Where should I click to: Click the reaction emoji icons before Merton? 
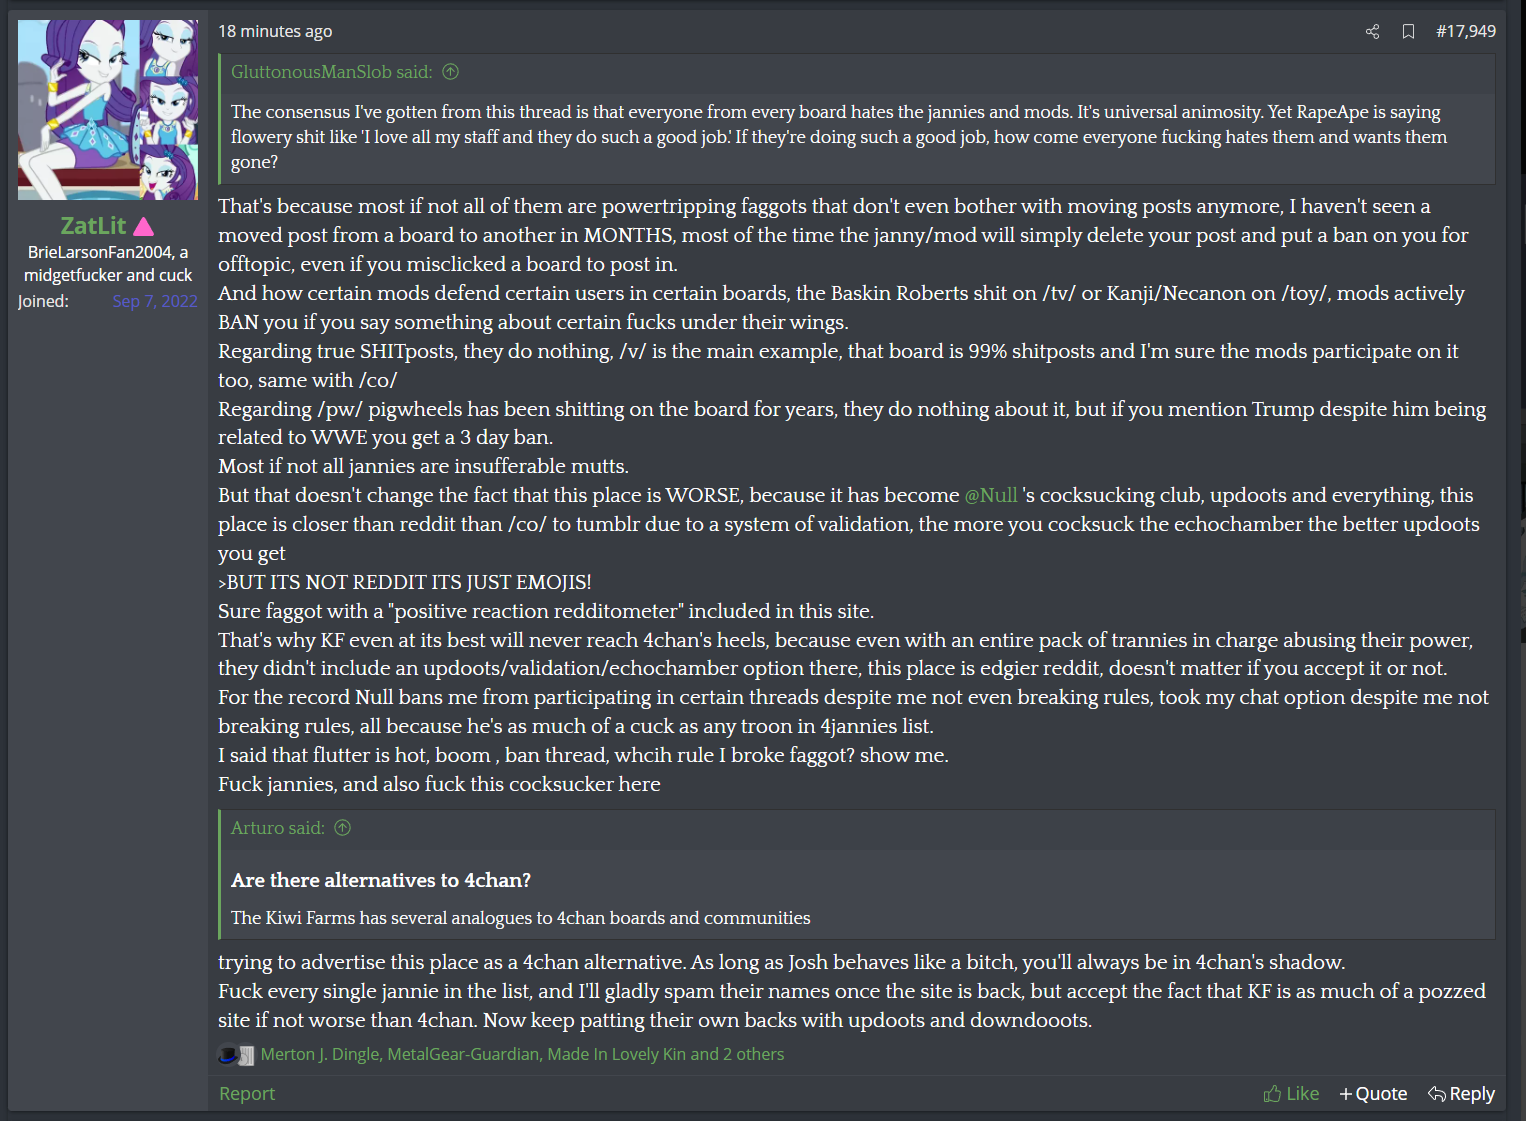pyautogui.click(x=236, y=1055)
